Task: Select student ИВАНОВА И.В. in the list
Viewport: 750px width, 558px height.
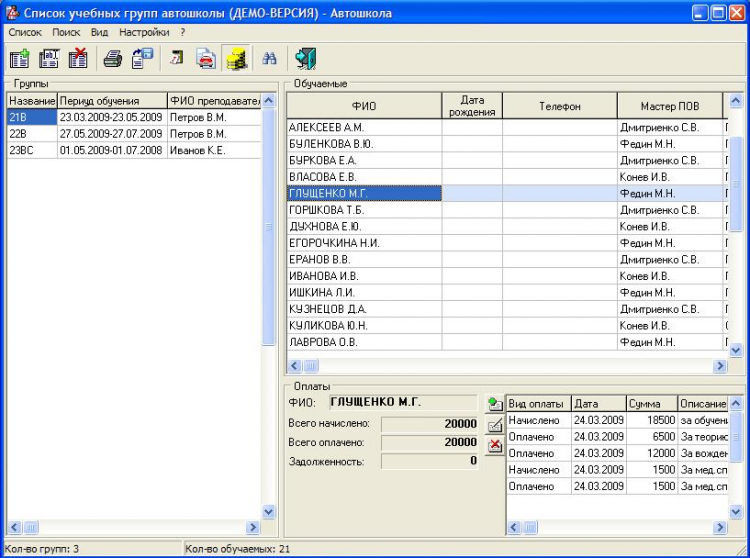Action: (323, 276)
